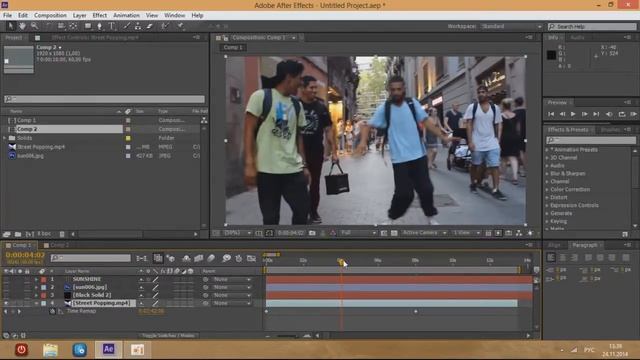Select the Unified Camera tool
This screenshot has width=640, height=360.
pos(61,26)
